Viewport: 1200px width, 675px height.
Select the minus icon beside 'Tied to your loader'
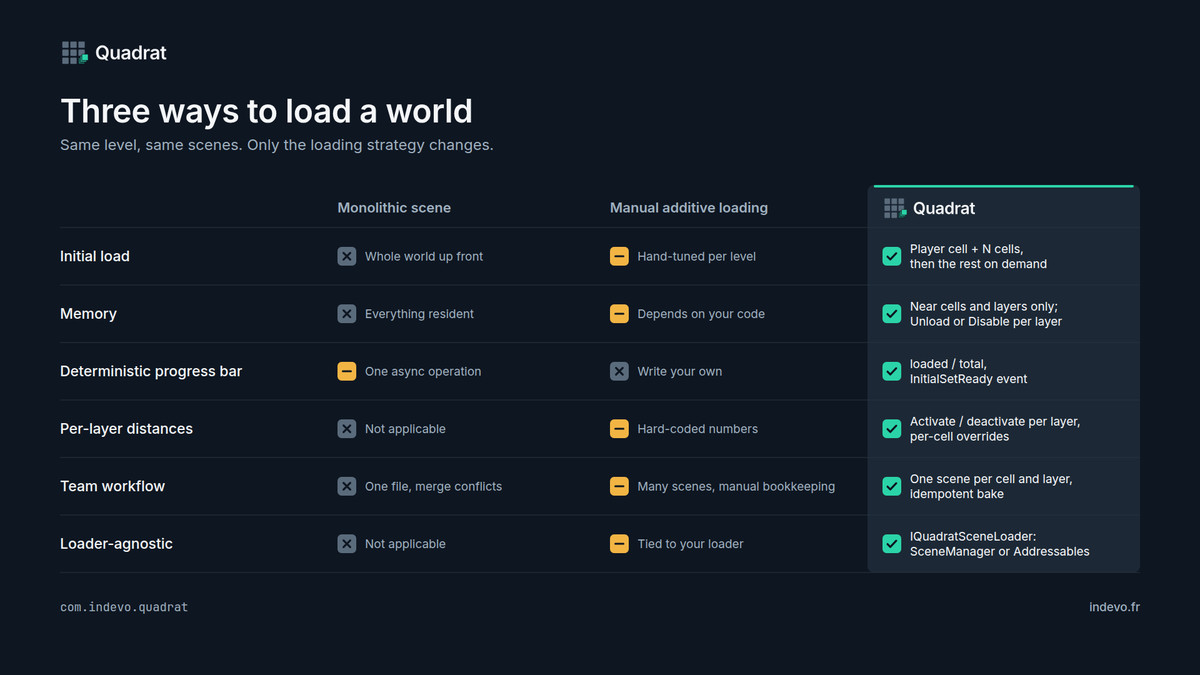pos(619,544)
